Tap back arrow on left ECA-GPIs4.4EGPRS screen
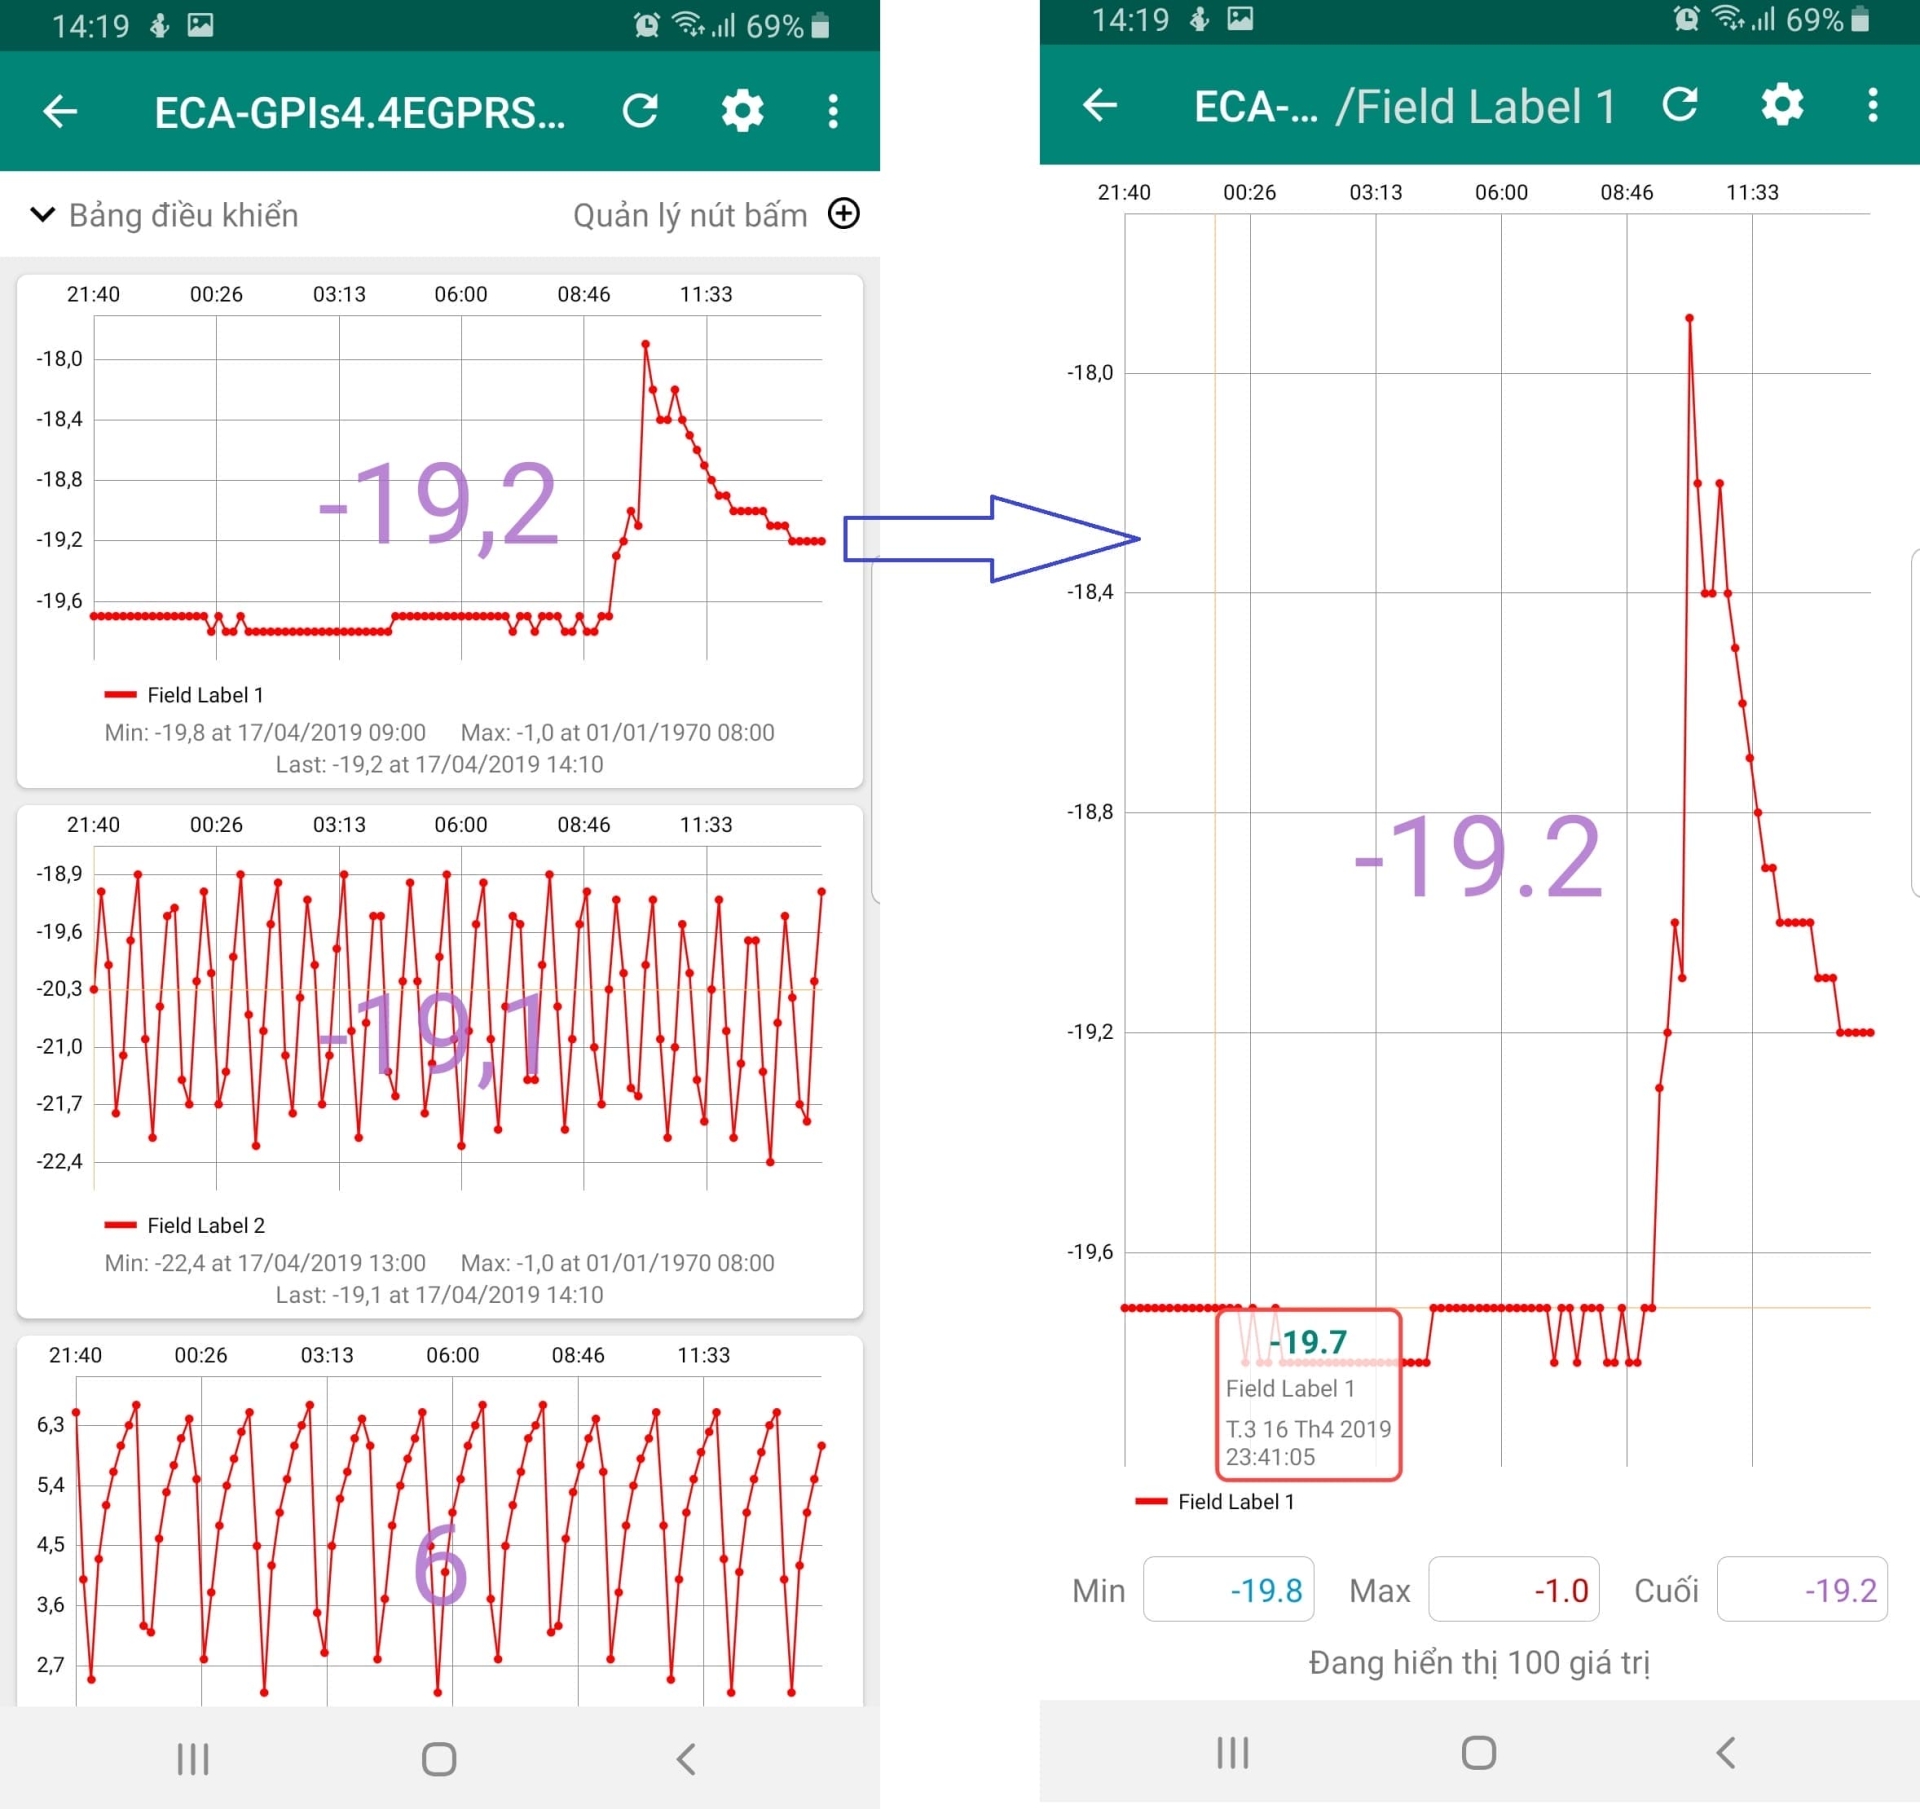Image resolution: width=1920 pixels, height=1809 pixels. coord(61,111)
